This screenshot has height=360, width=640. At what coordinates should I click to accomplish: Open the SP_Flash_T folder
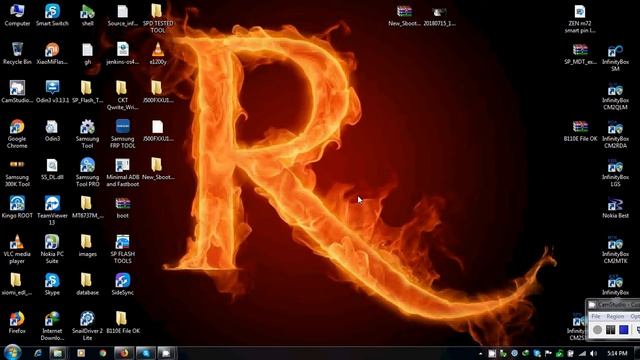click(x=87, y=91)
